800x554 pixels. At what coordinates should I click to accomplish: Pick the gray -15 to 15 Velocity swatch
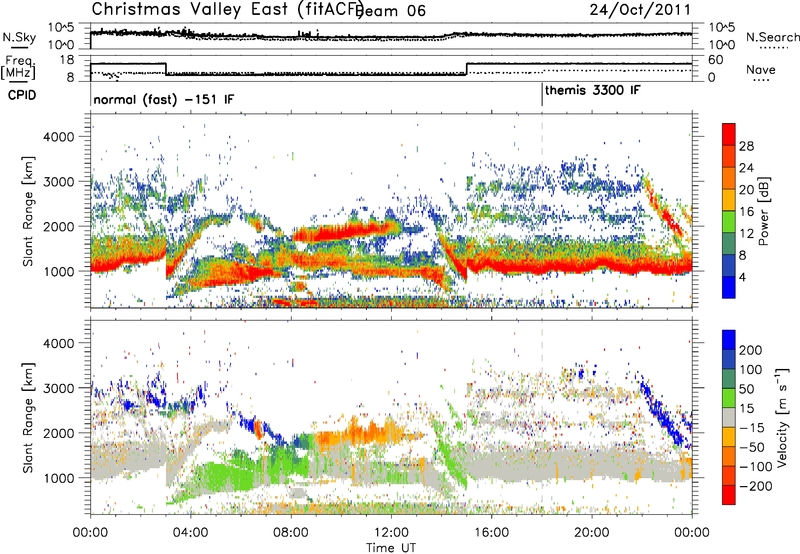(729, 417)
